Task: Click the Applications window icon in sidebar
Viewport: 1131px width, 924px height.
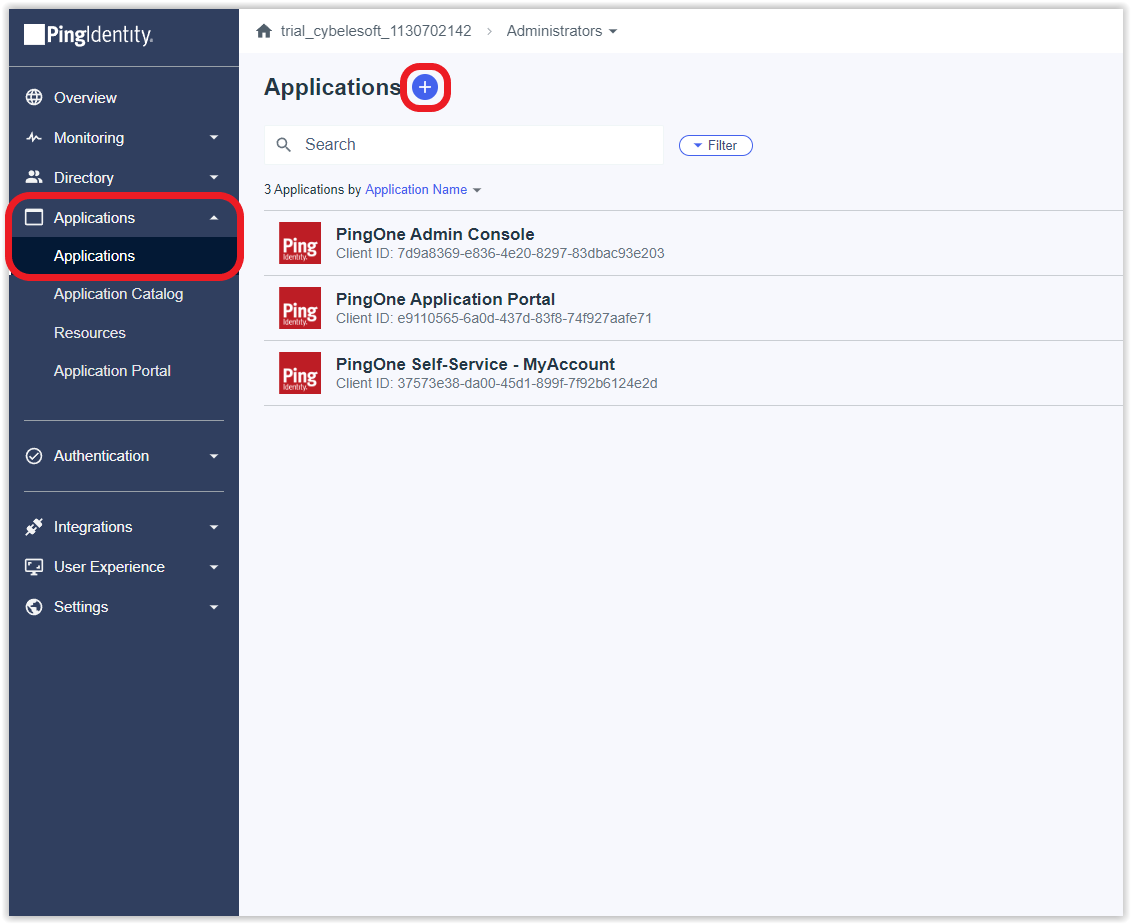Action: pos(34,217)
